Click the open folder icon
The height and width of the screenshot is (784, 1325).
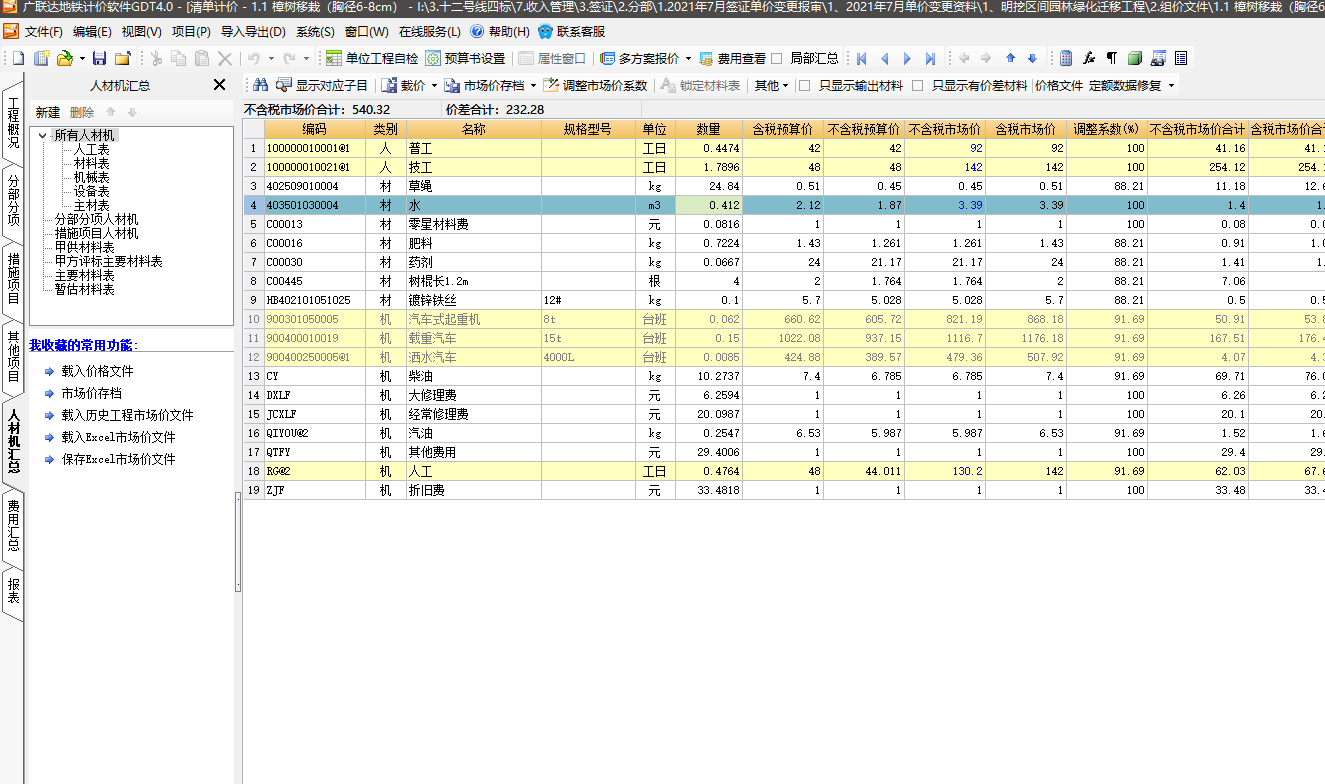point(64,59)
